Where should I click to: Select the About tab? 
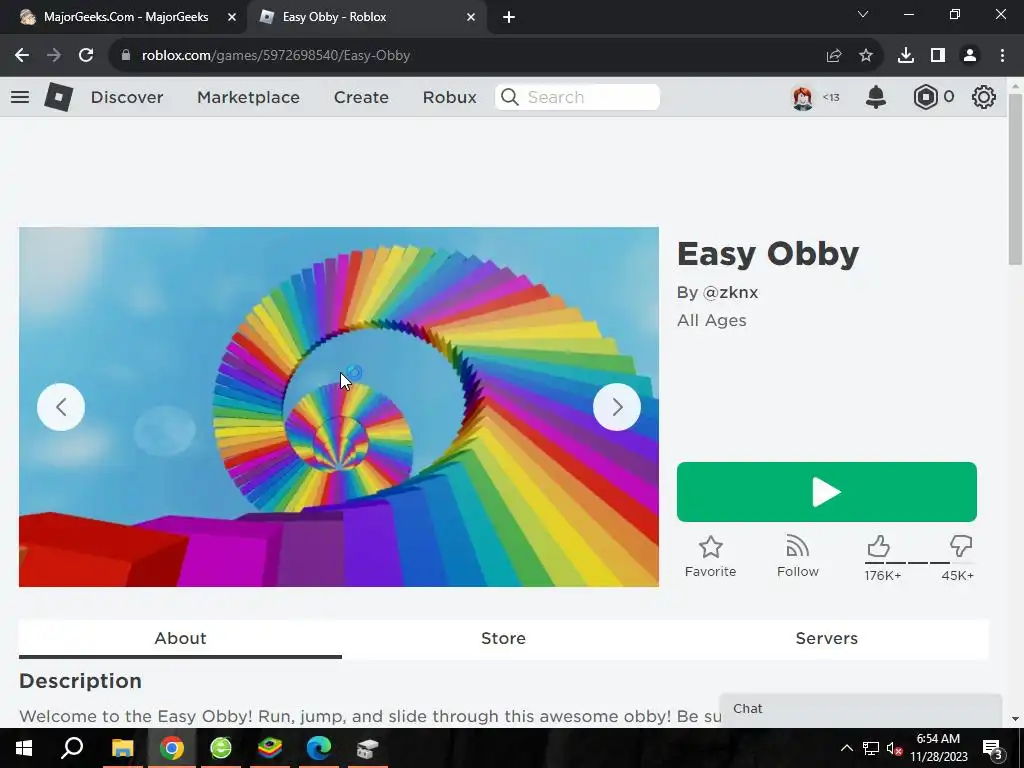tap(180, 638)
